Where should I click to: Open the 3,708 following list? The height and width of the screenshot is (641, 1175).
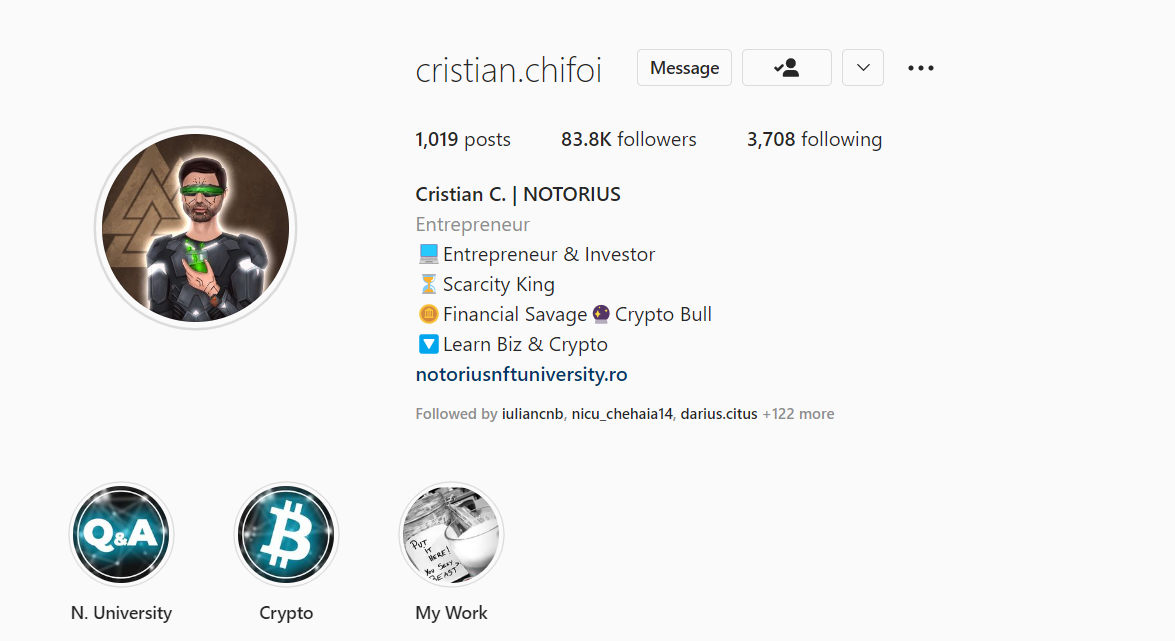[815, 139]
